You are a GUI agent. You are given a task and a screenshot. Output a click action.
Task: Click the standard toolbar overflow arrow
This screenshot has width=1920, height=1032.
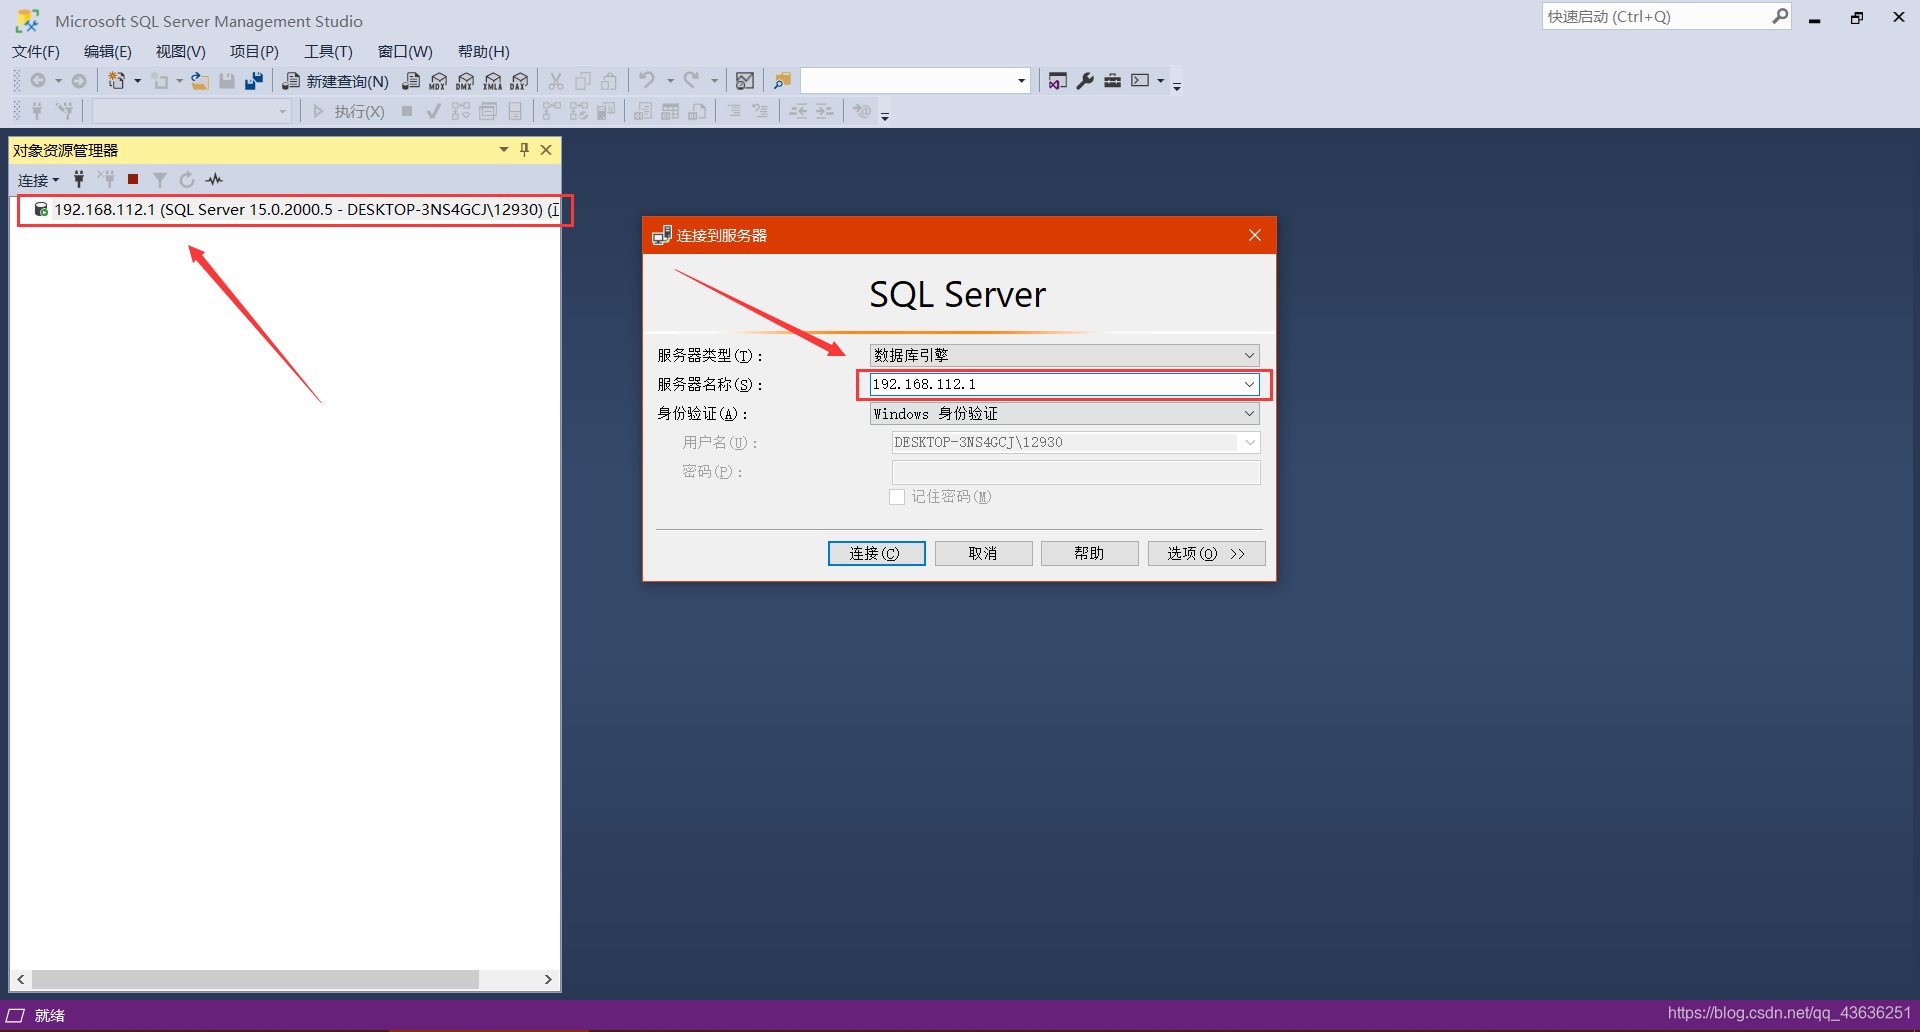[x=1177, y=85]
